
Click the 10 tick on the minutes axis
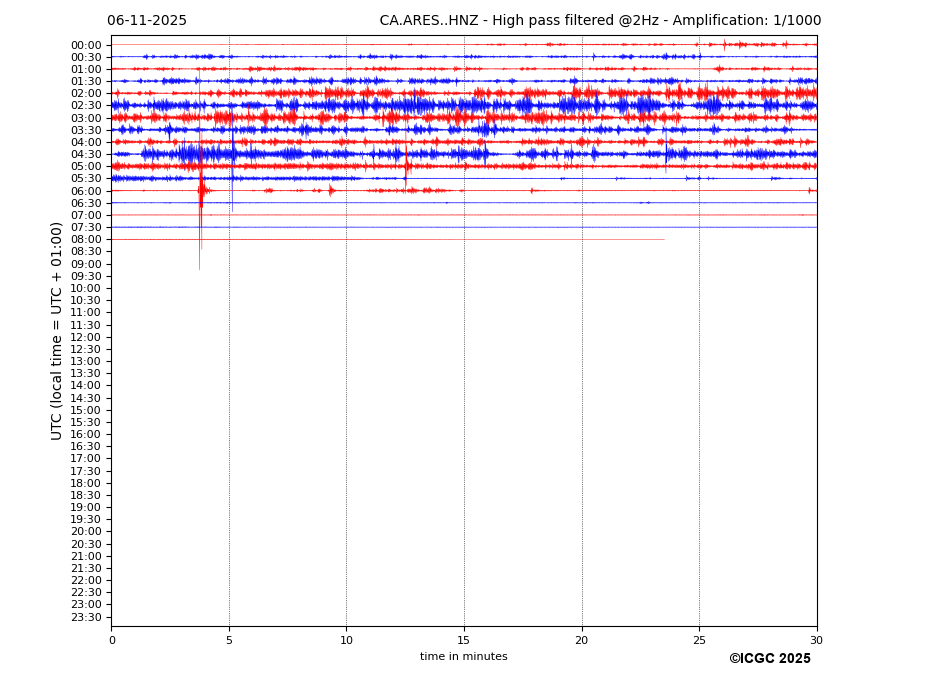pos(346,640)
